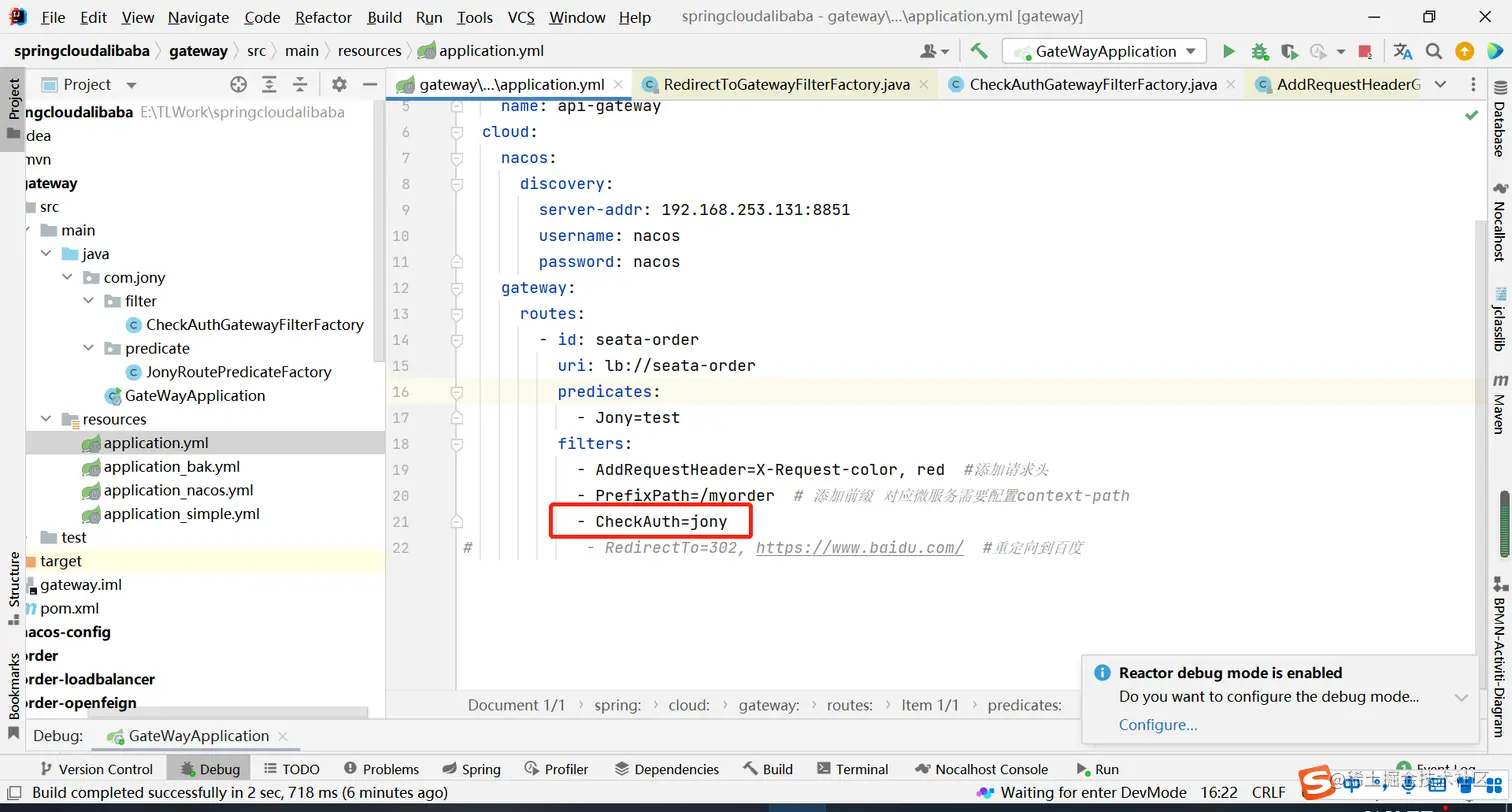Open the Tools menu

click(475, 17)
